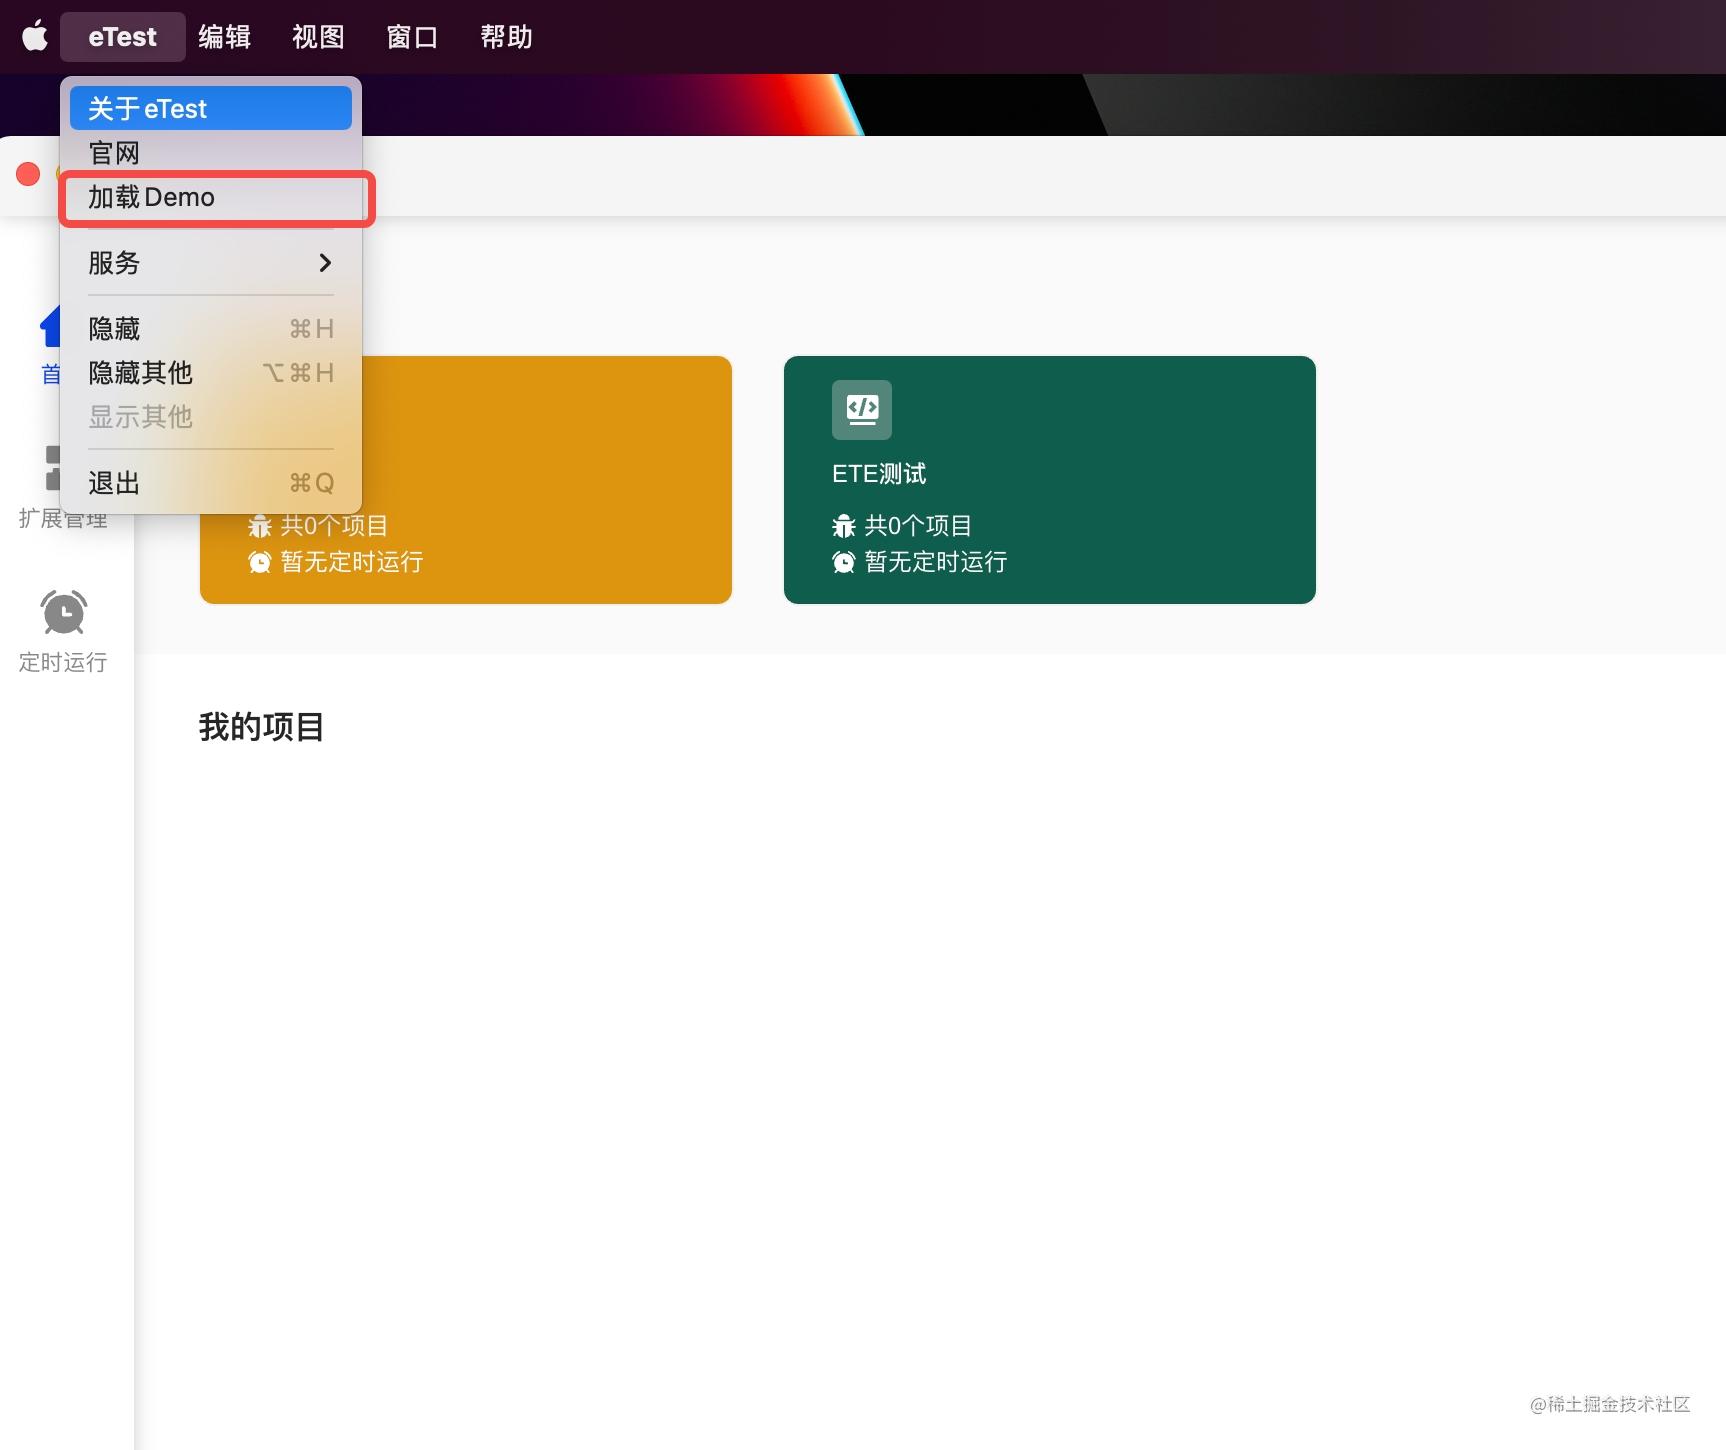Open the ETE测试 card title

point(879,474)
